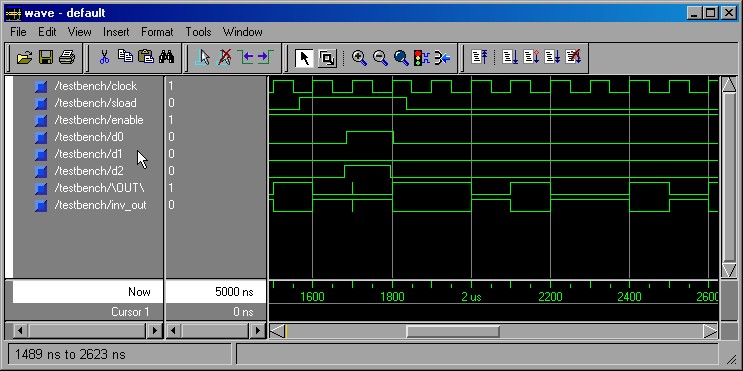Screen dimensions: 743x371
Task: Click the Cursor 1 time value field
Action: pos(216,312)
